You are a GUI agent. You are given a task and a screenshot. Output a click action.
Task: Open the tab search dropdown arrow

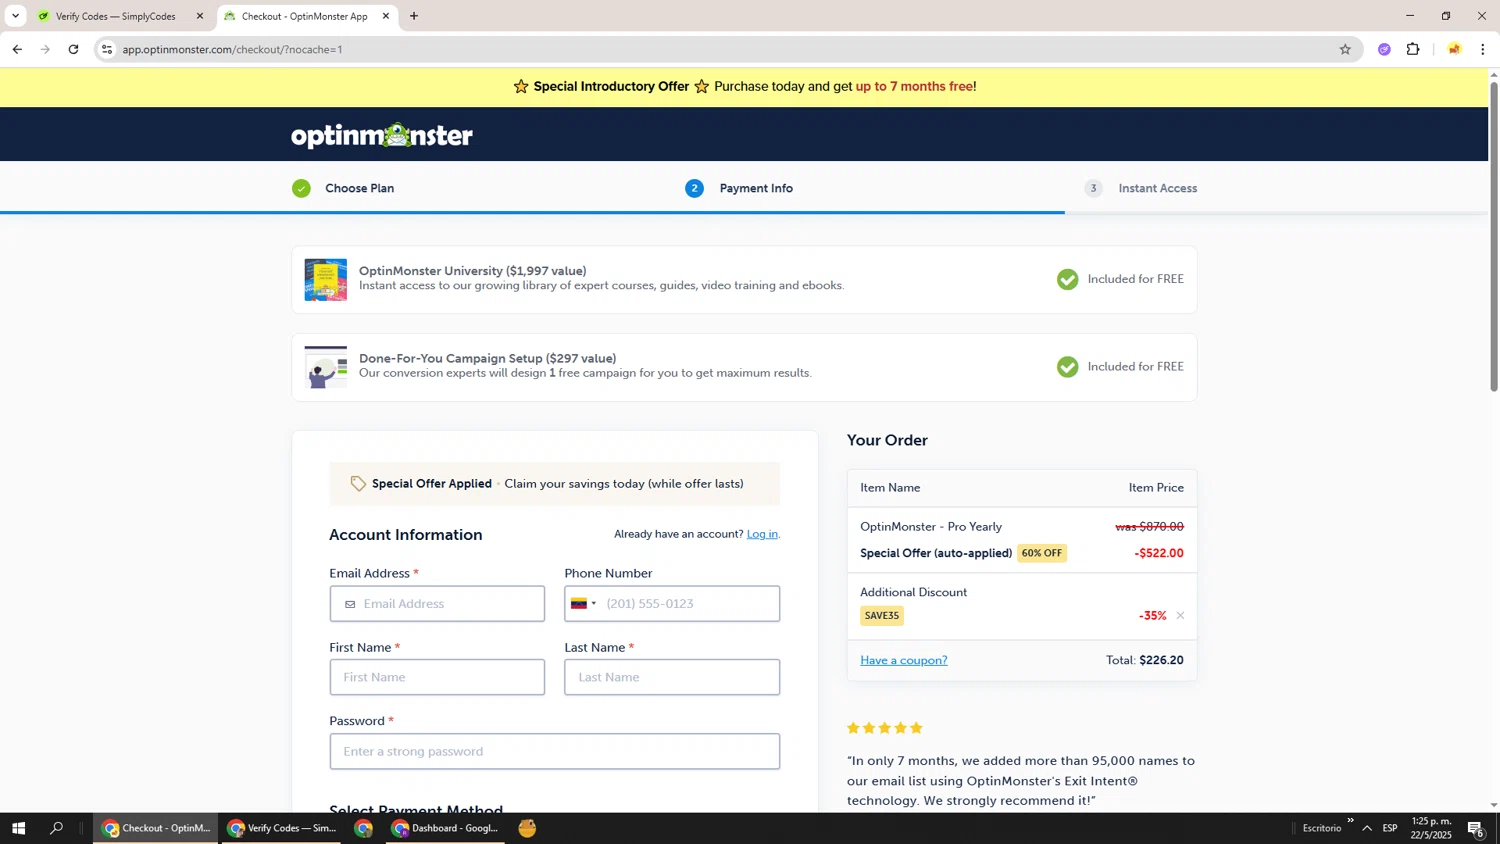(x=15, y=16)
